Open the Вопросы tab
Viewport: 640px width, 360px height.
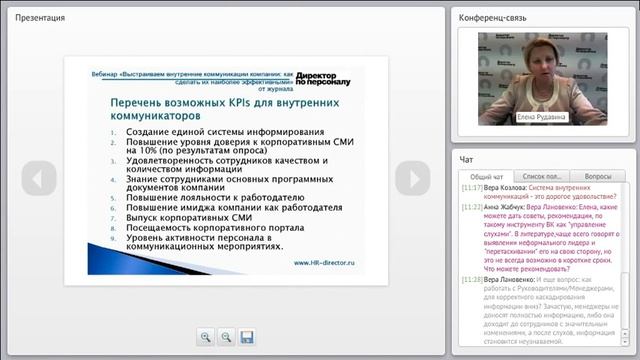pos(598,176)
